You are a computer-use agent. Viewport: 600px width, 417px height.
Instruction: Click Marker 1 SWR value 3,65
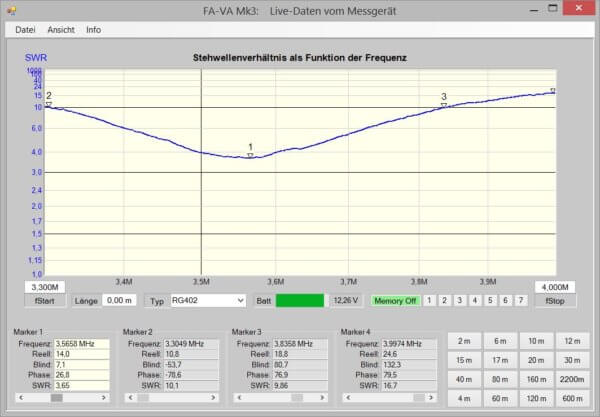[82, 385]
